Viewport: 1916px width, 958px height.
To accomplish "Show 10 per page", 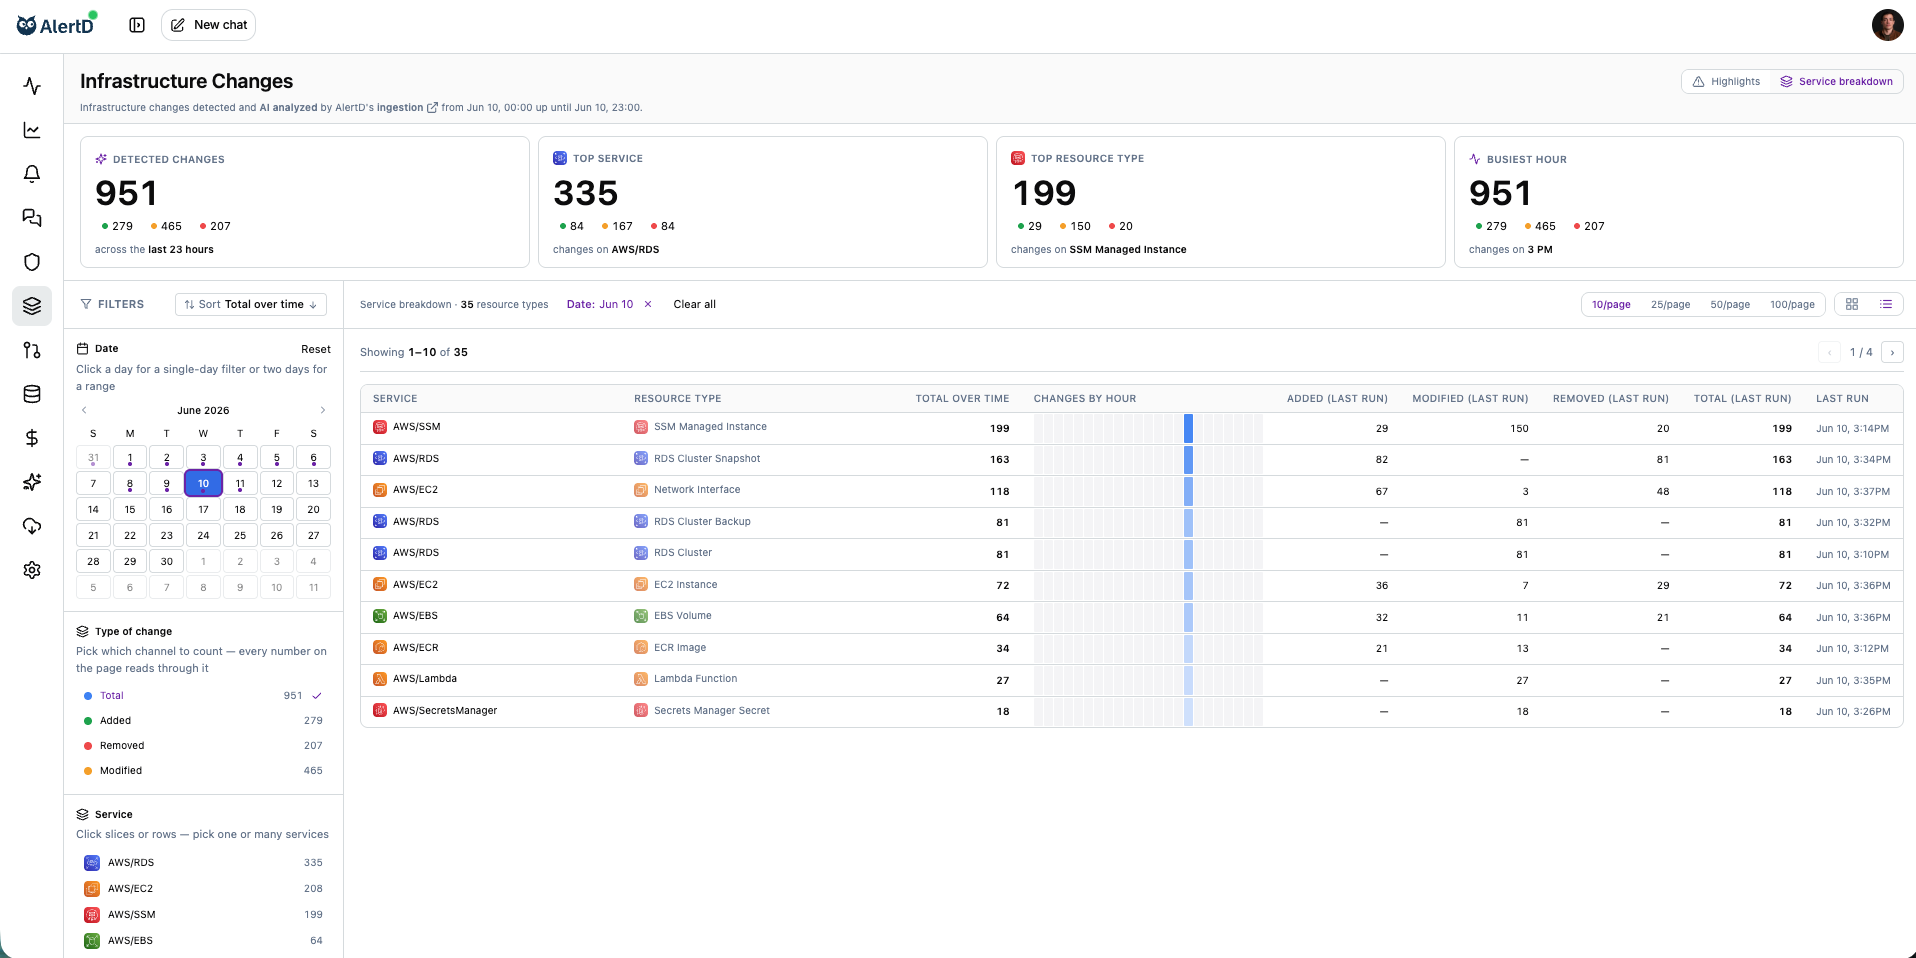I will pos(1611,305).
